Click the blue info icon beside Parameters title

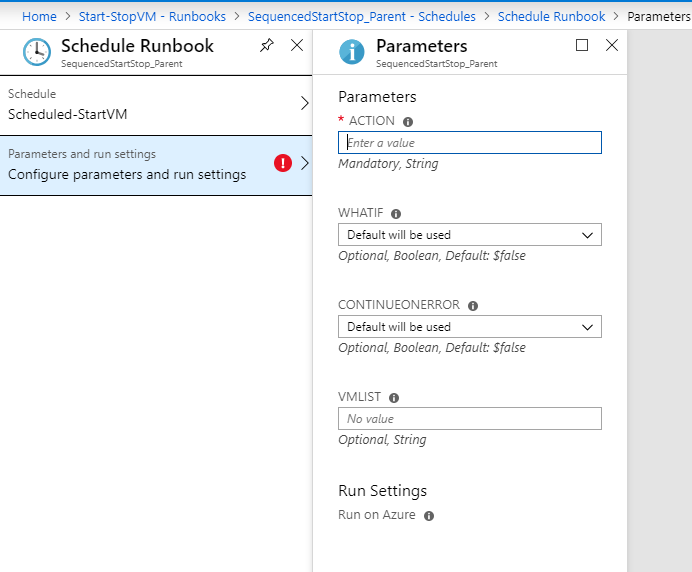[x=352, y=52]
